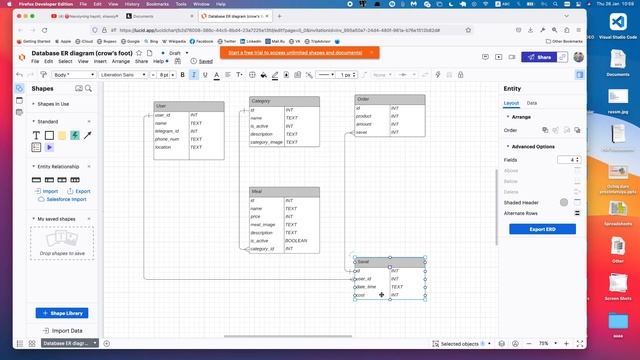Select the Text shape tool
This screenshot has width=640, height=360.
pyautogui.click(x=36, y=135)
